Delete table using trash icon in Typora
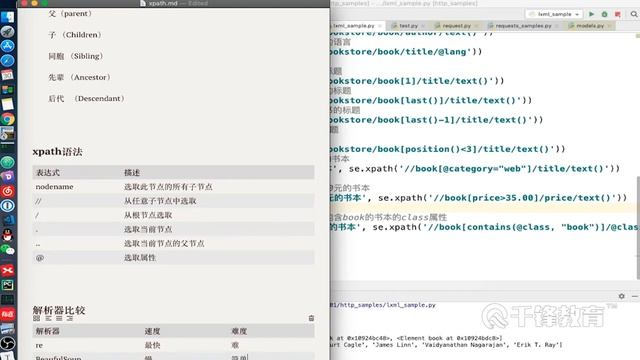This screenshot has width=640, height=360. click(x=311, y=318)
